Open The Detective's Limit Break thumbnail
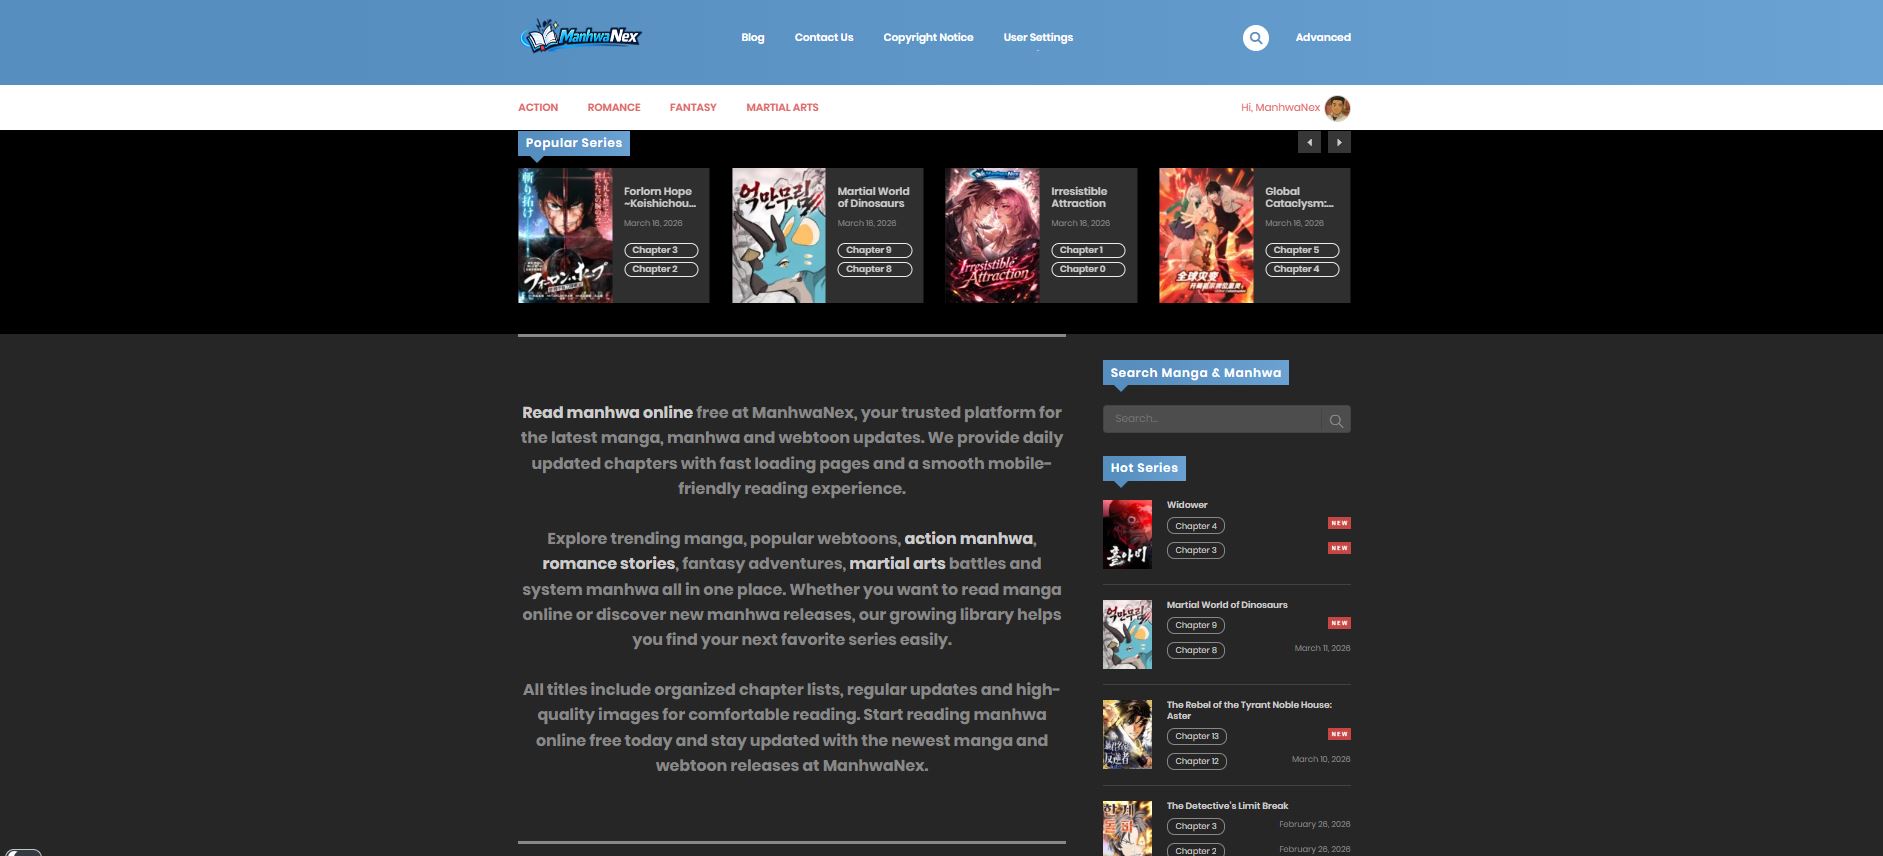The height and width of the screenshot is (856, 1883). tap(1127, 828)
